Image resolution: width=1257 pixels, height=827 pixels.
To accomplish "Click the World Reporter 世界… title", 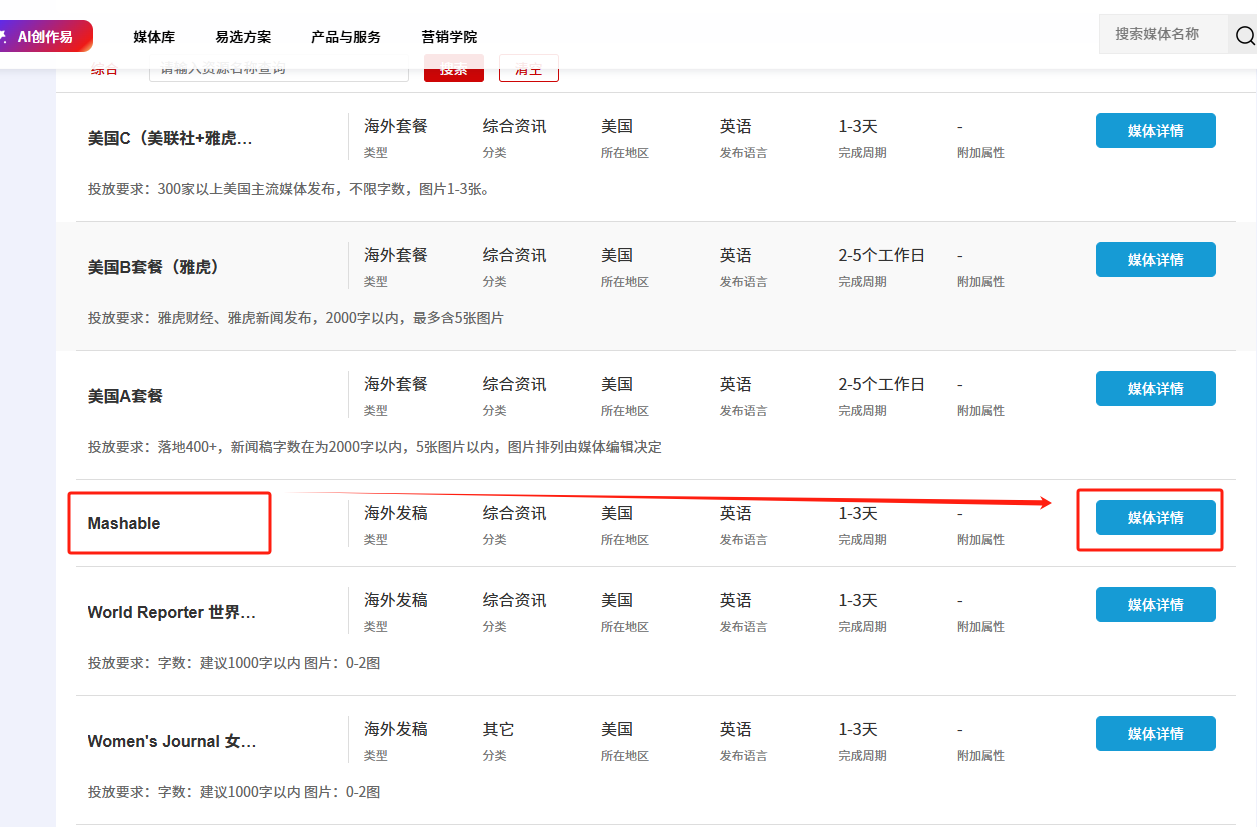I will tap(171, 613).
